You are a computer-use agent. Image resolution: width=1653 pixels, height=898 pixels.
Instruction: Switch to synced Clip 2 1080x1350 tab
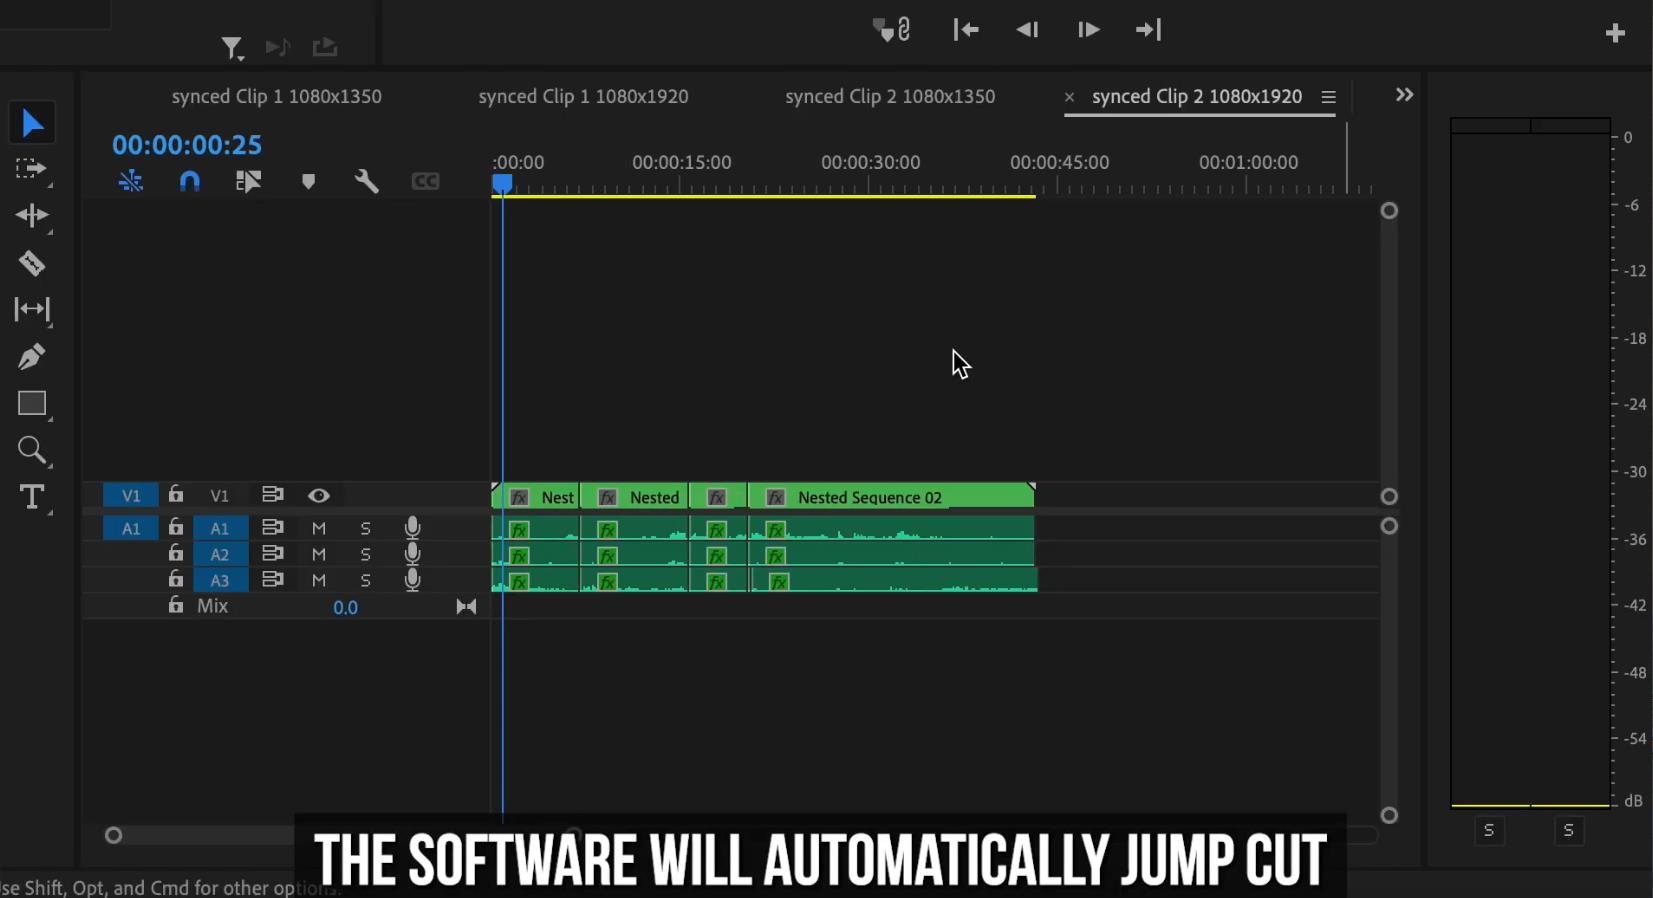(x=890, y=96)
